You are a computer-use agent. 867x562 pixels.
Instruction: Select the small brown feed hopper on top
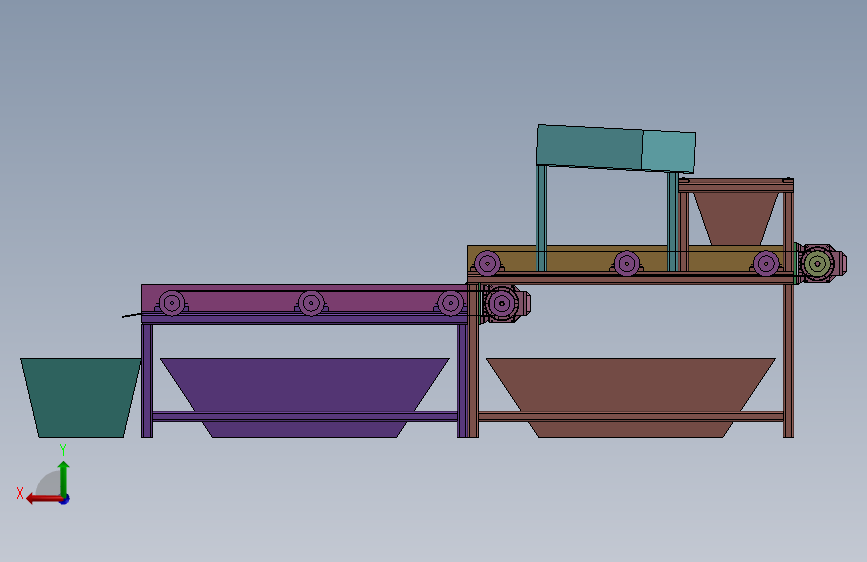tap(735, 218)
